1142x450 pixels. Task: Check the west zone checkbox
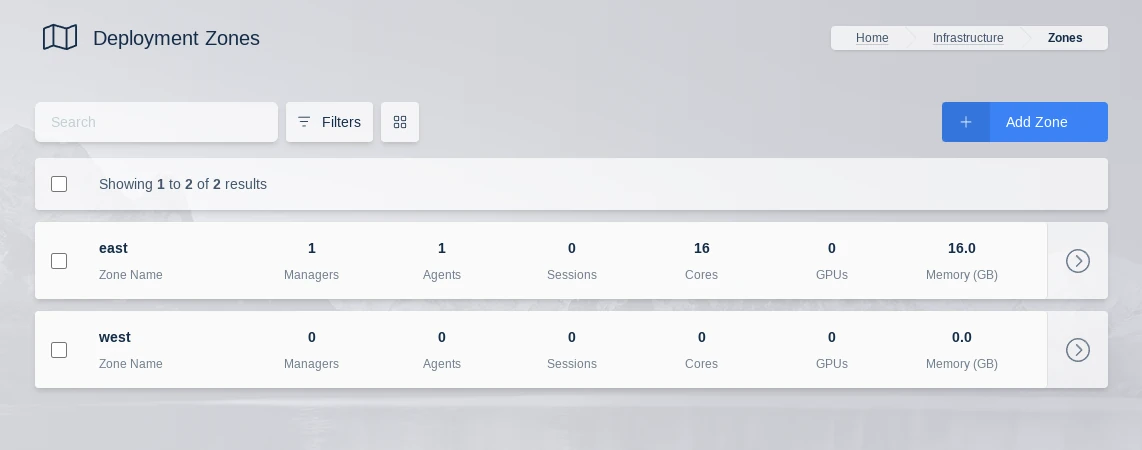click(59, 350)
